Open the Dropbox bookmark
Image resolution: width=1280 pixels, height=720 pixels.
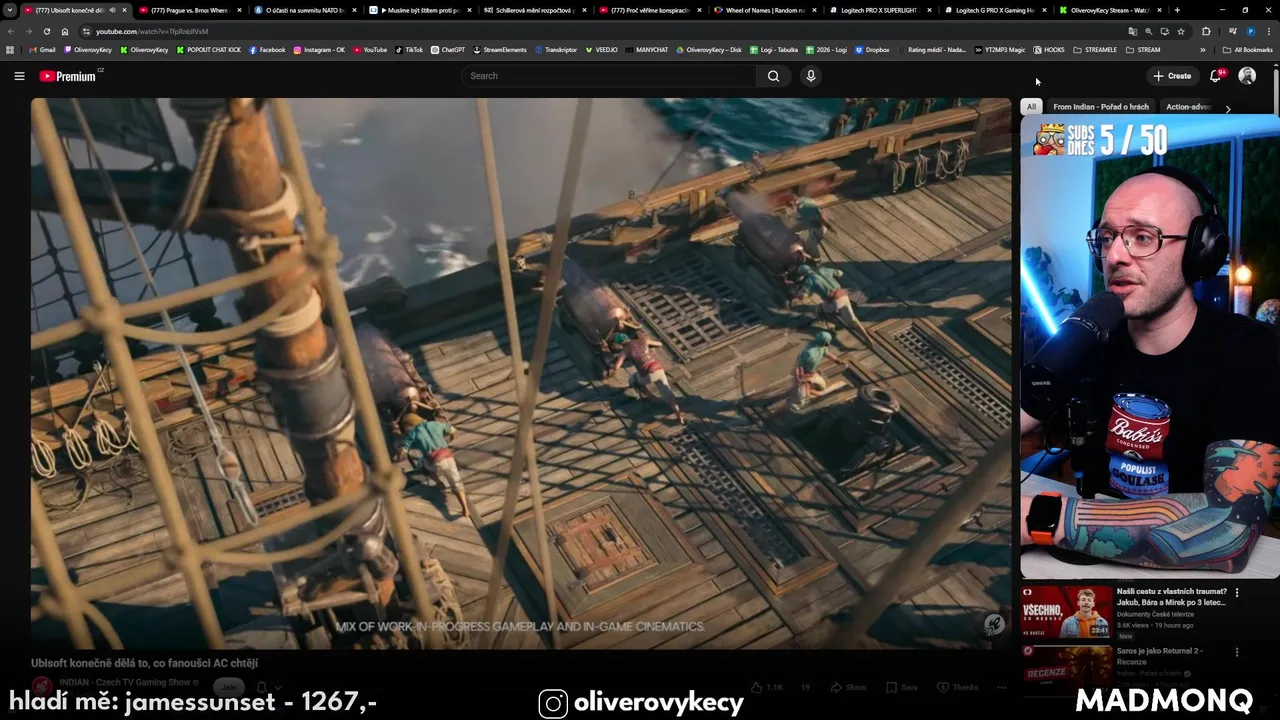[872, 49]
